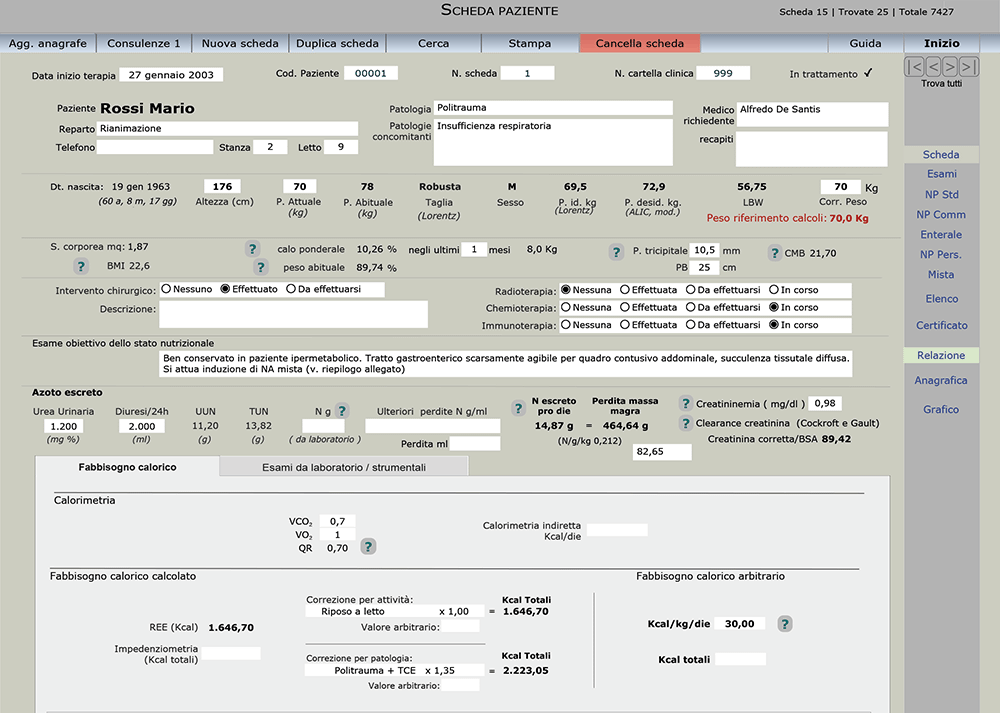Open the Esami da laboratorio / strumentali tab
Viewport: 1000px width, 713px height.
(344, 467)
